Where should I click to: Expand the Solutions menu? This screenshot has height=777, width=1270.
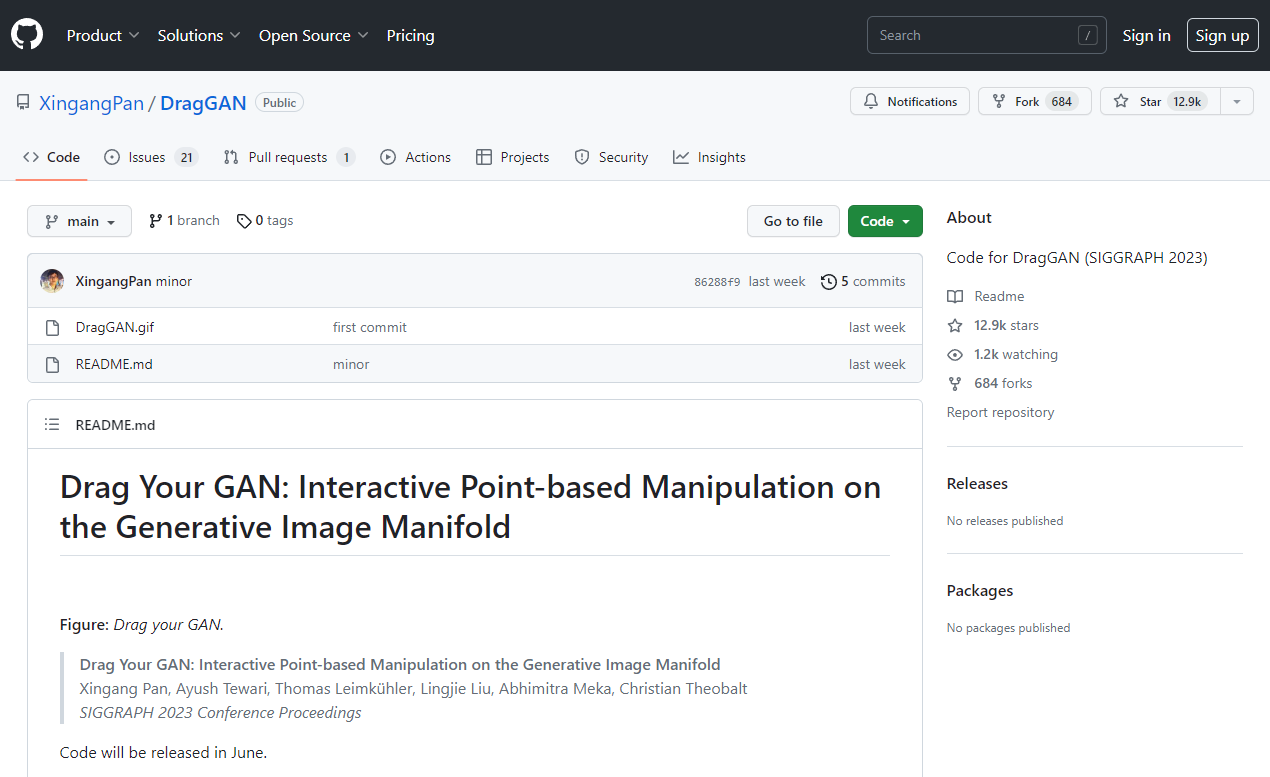coord(199,36)
